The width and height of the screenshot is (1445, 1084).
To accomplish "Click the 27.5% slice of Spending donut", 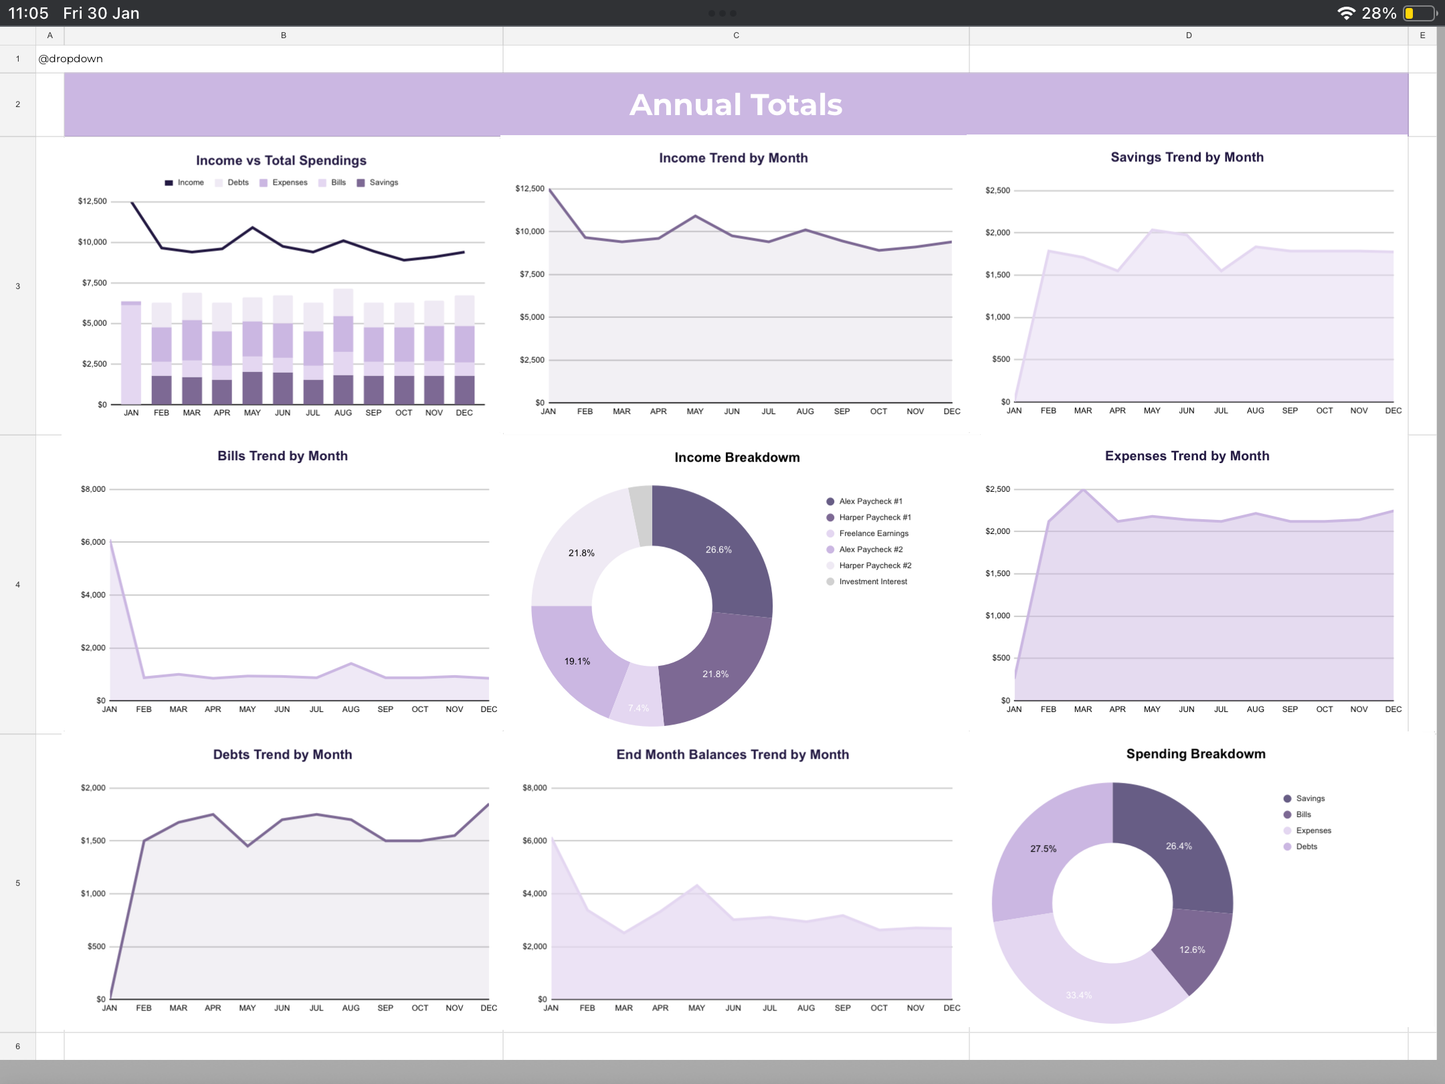I will tap(1043, 848).
